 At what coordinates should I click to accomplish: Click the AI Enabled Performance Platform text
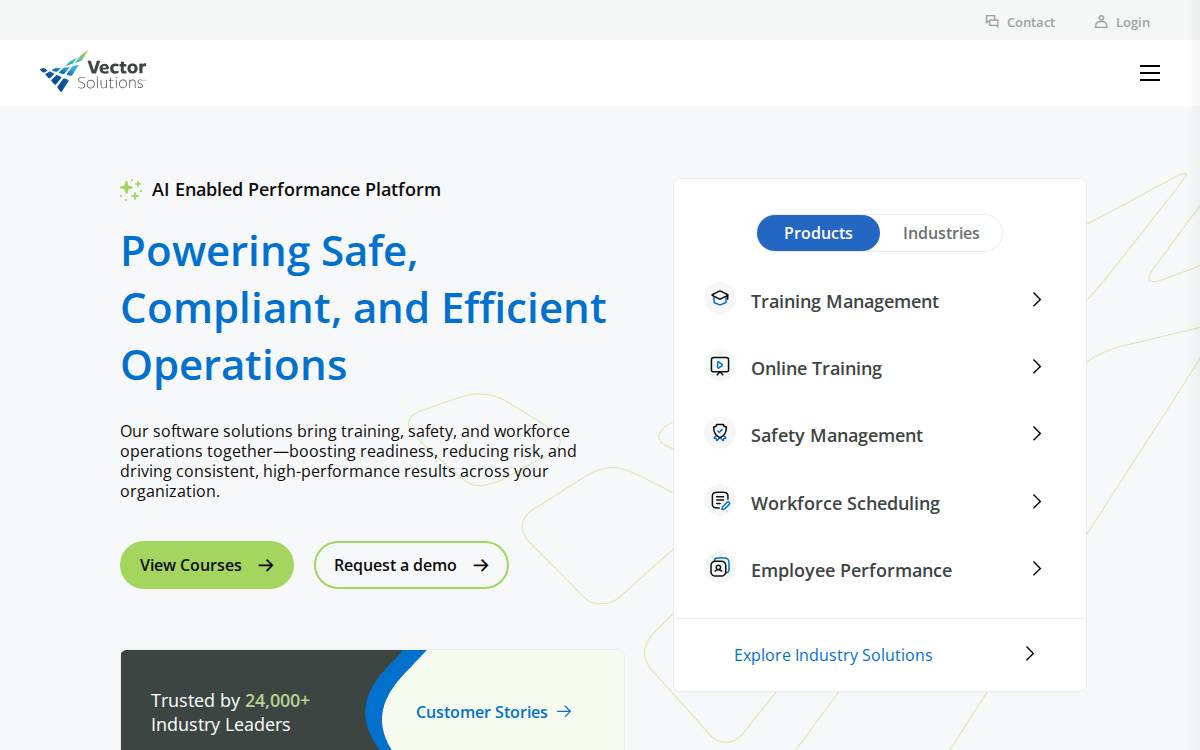pos(296,190)
